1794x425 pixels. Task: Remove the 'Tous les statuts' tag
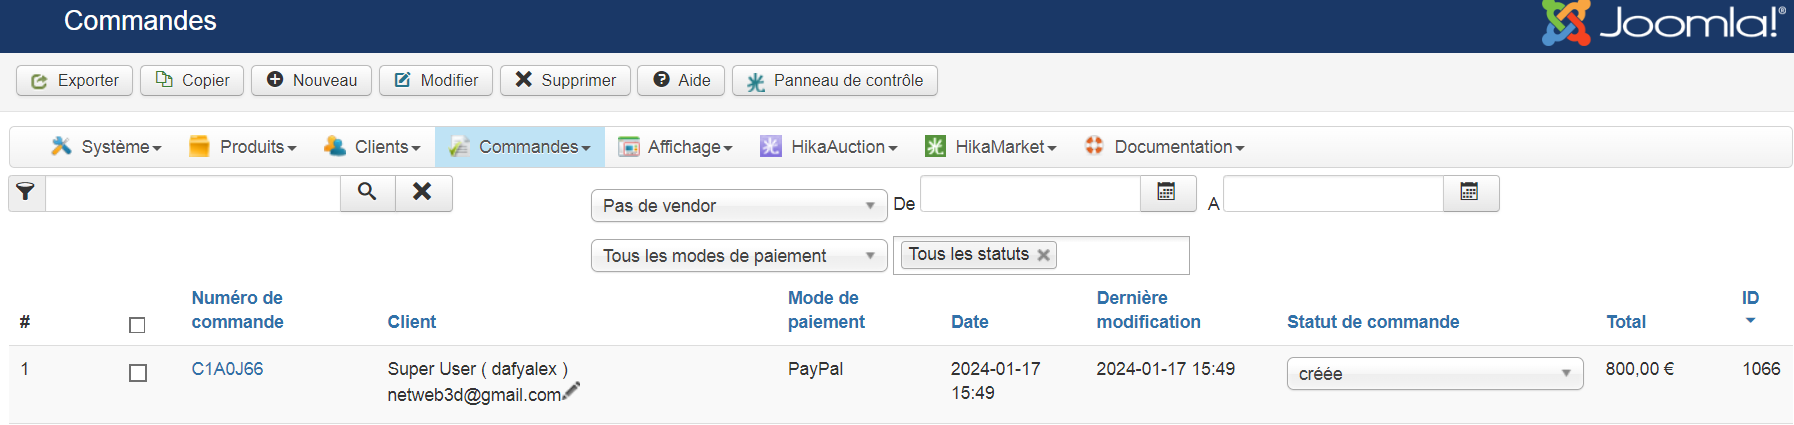1044,255
